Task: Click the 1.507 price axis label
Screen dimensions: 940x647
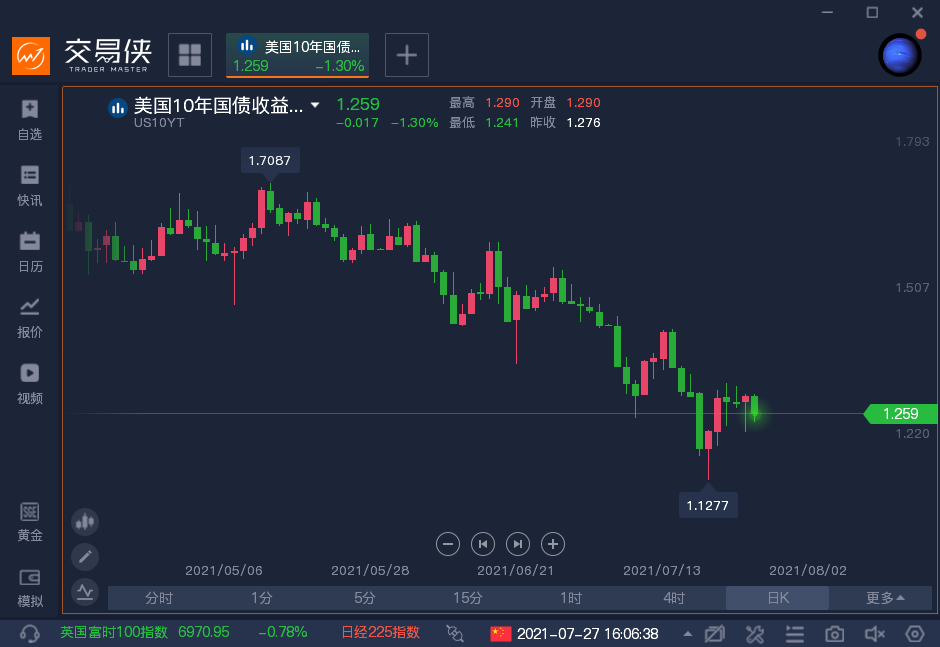Action: (912, 288)
